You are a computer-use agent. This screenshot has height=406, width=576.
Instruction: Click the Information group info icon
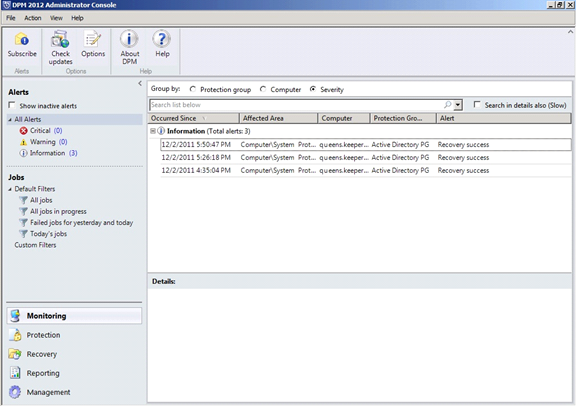tap(161, 131)
